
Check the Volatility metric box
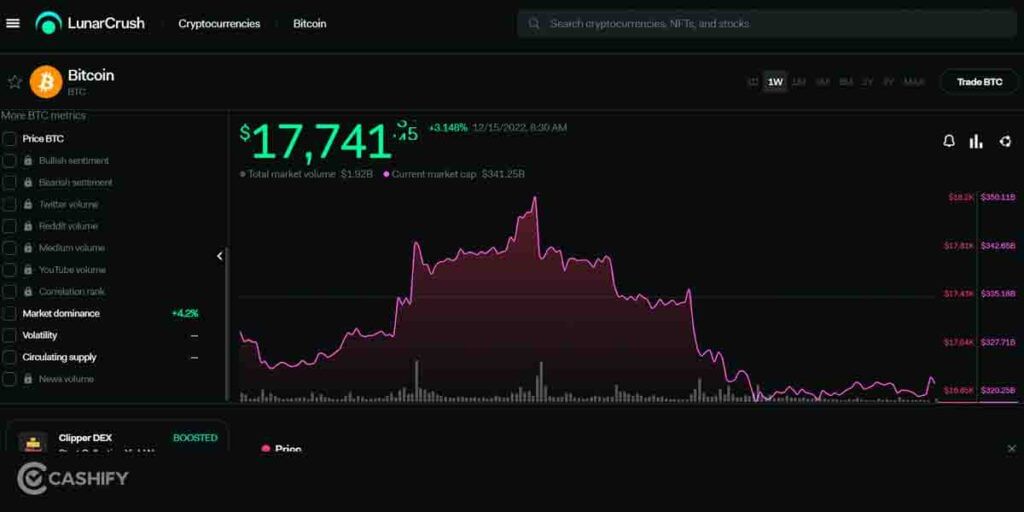point(9,335)
